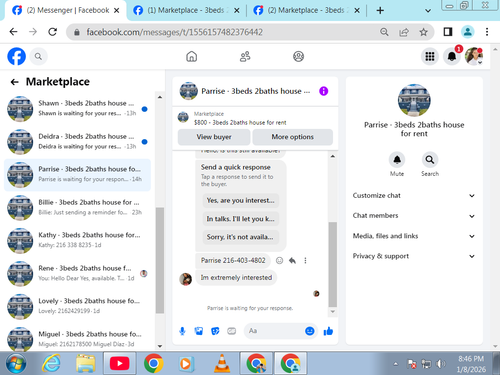Share this page icon in address bar
Image resolution: width=500 pixels, height=375 pixels.
(x=404, y=32)
